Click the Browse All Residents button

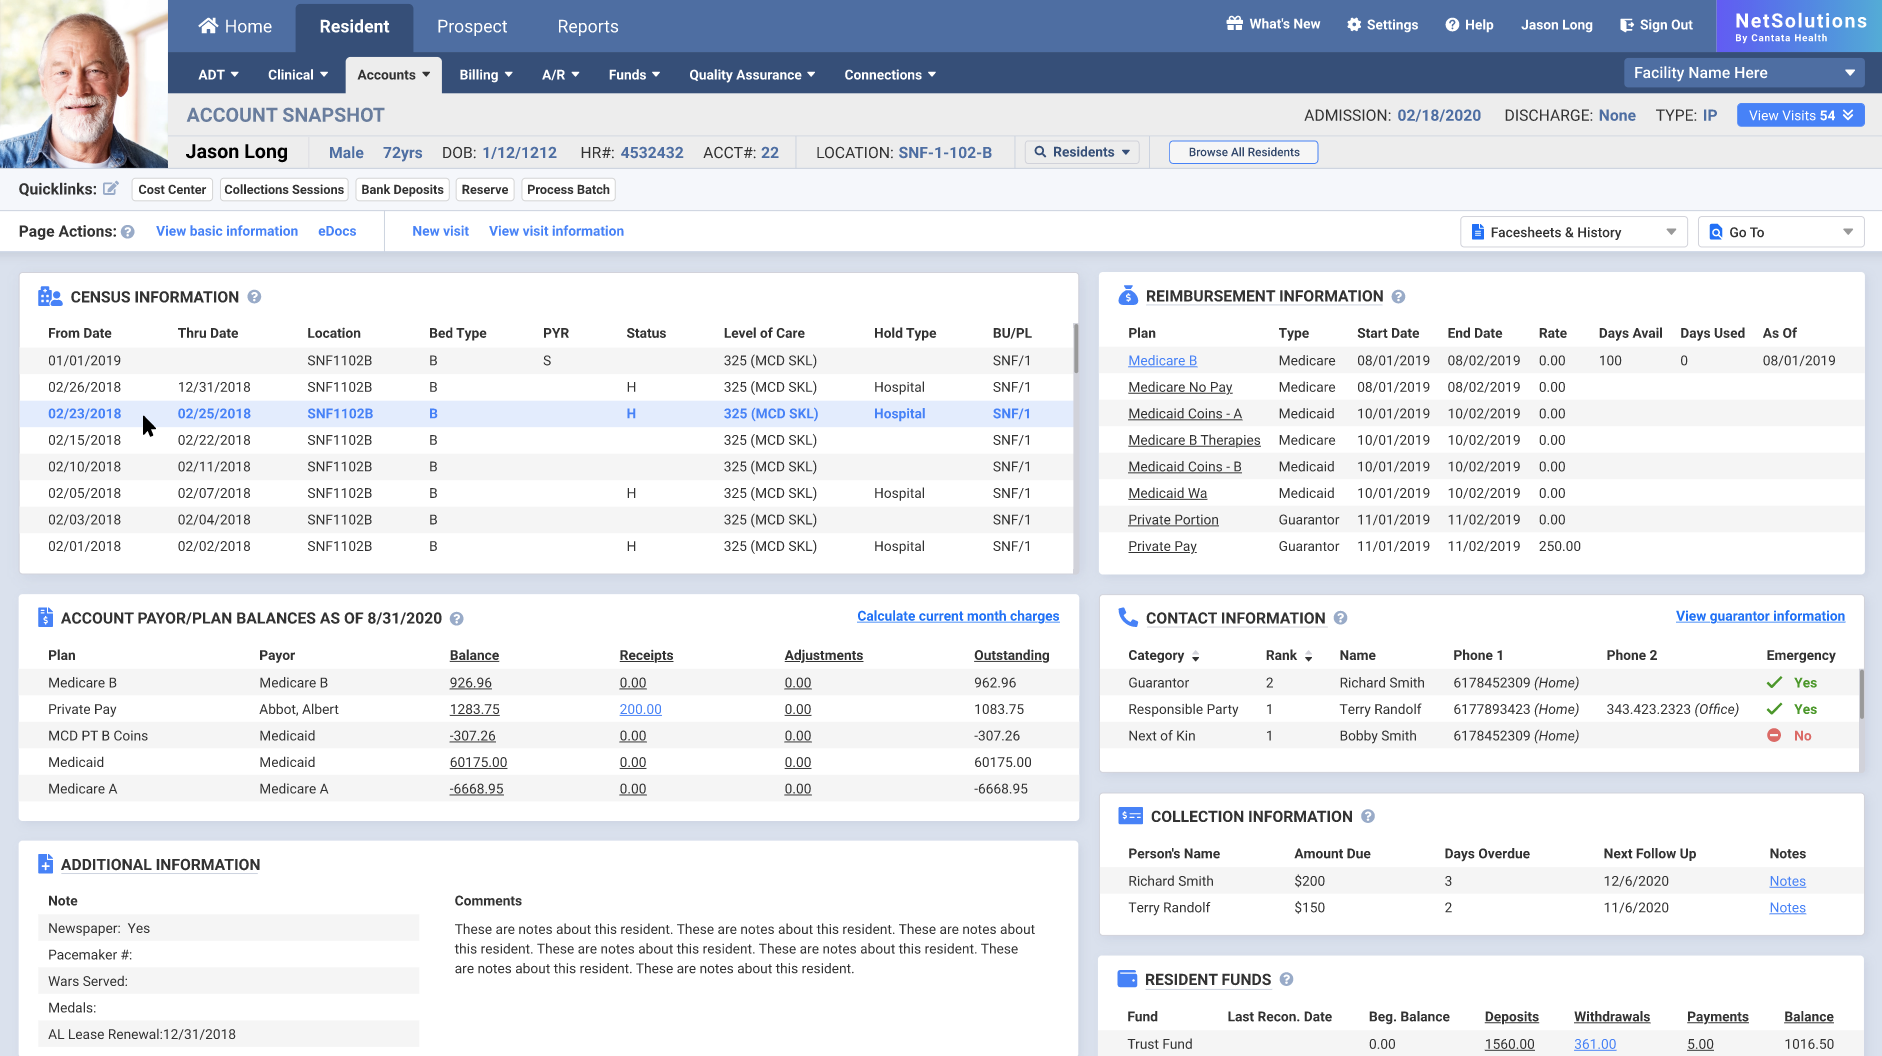(x=1243, y=151)
